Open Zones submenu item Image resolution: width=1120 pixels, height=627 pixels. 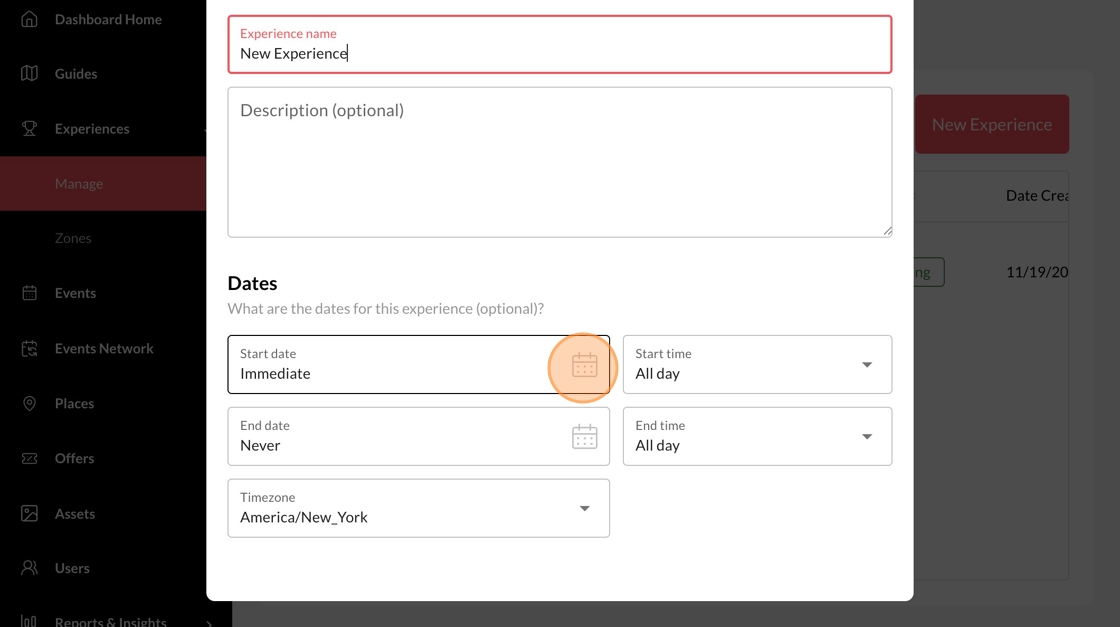point(73,238)
